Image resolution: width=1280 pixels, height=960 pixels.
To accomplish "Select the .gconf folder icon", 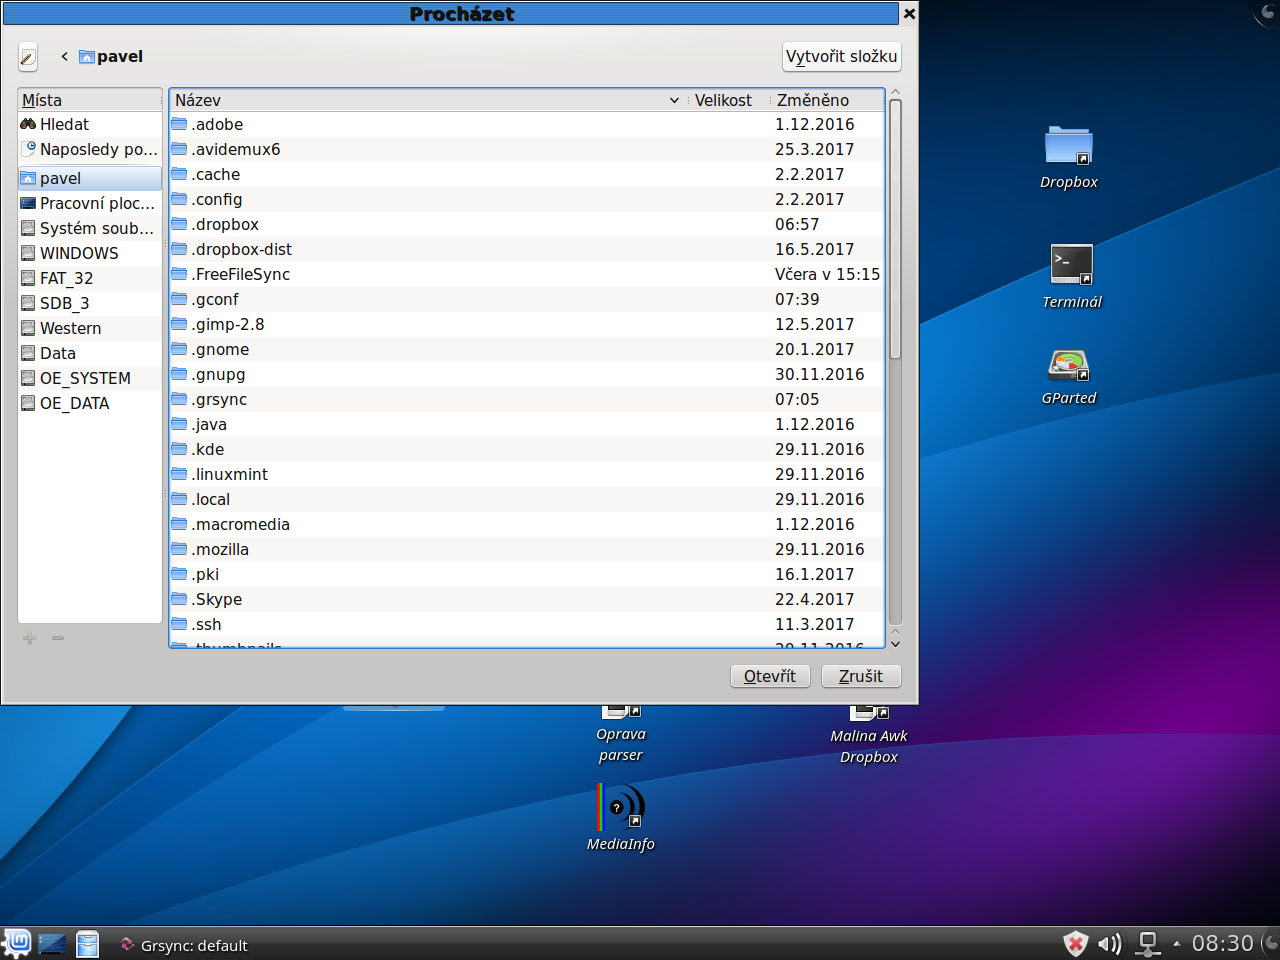I will coord(179,299).
